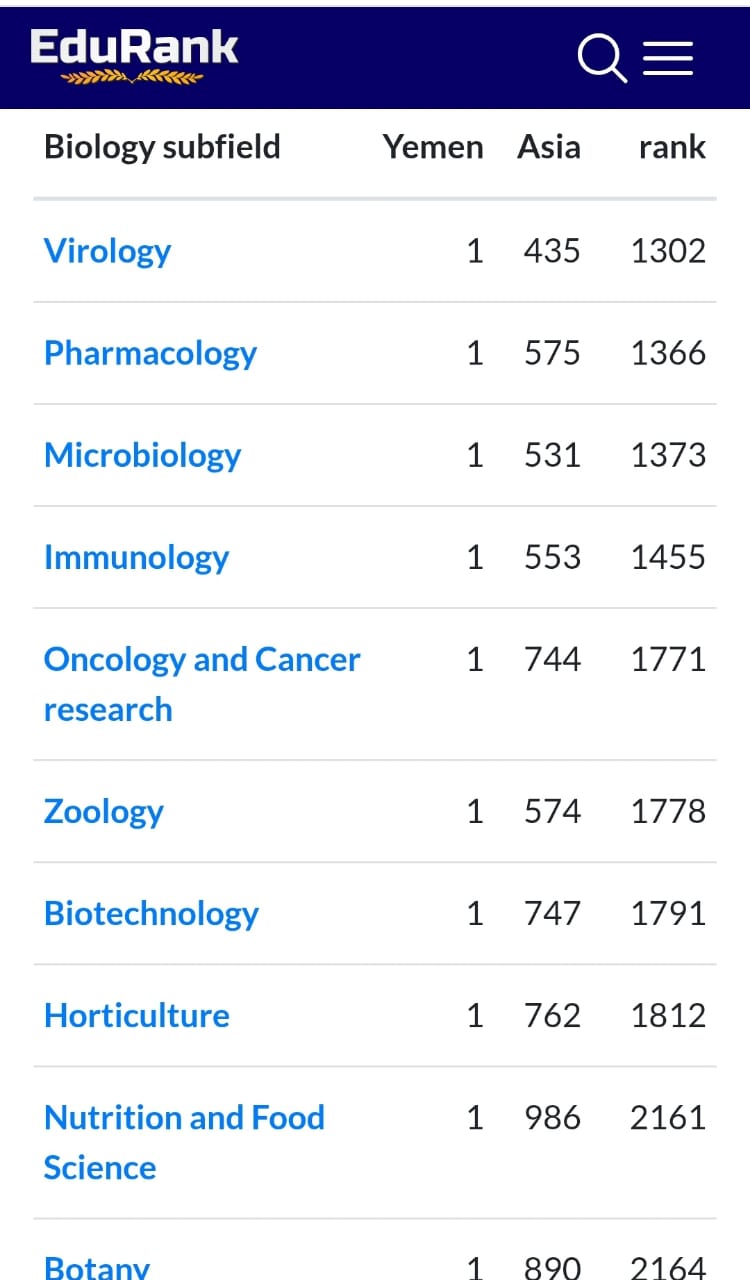Open the Virology link
Screen dimensions: 750x1280
point(107,251)
